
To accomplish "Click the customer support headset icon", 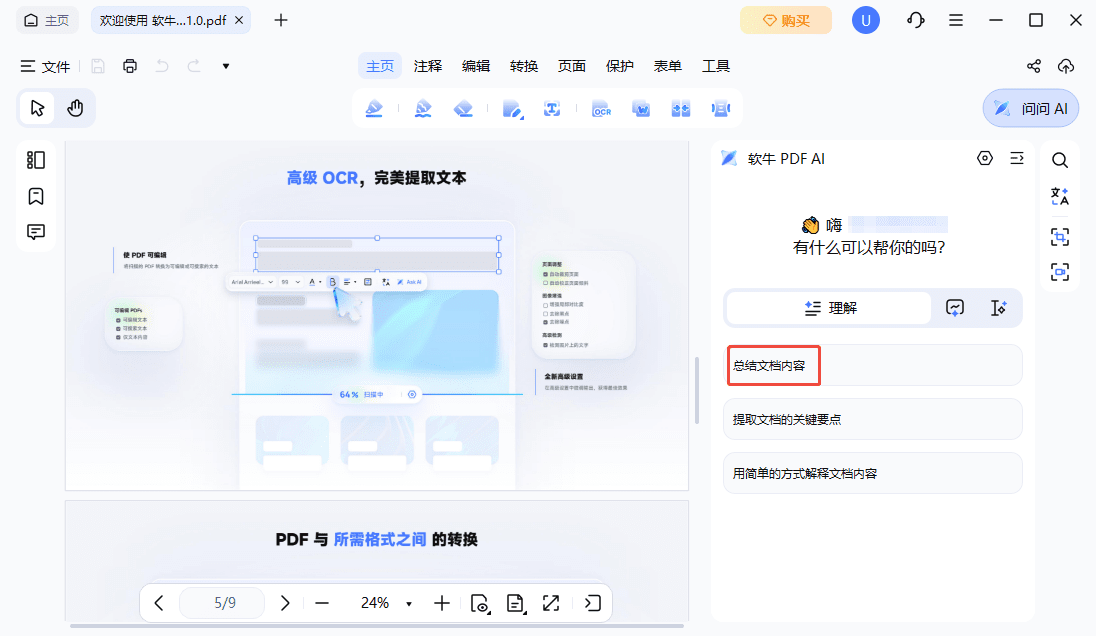I will (x=916, y=20).
